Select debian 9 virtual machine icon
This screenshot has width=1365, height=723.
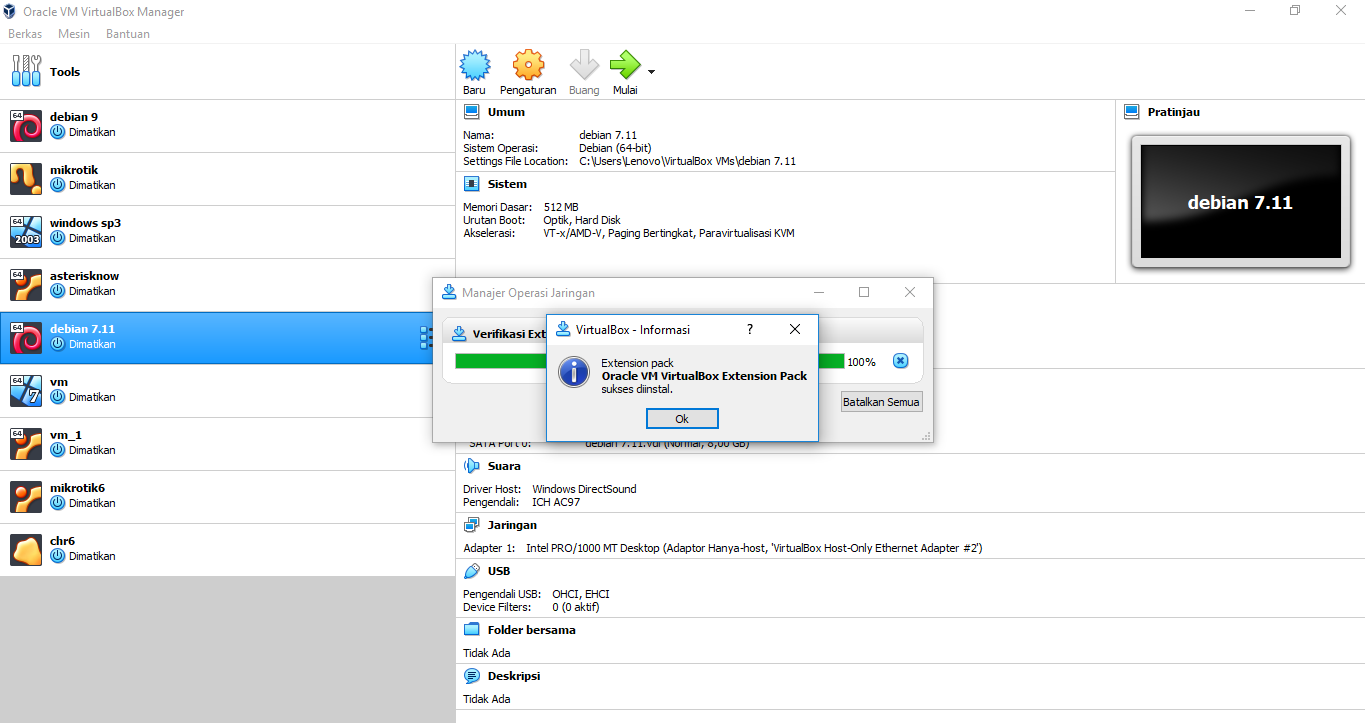click(x=26, y=125)
